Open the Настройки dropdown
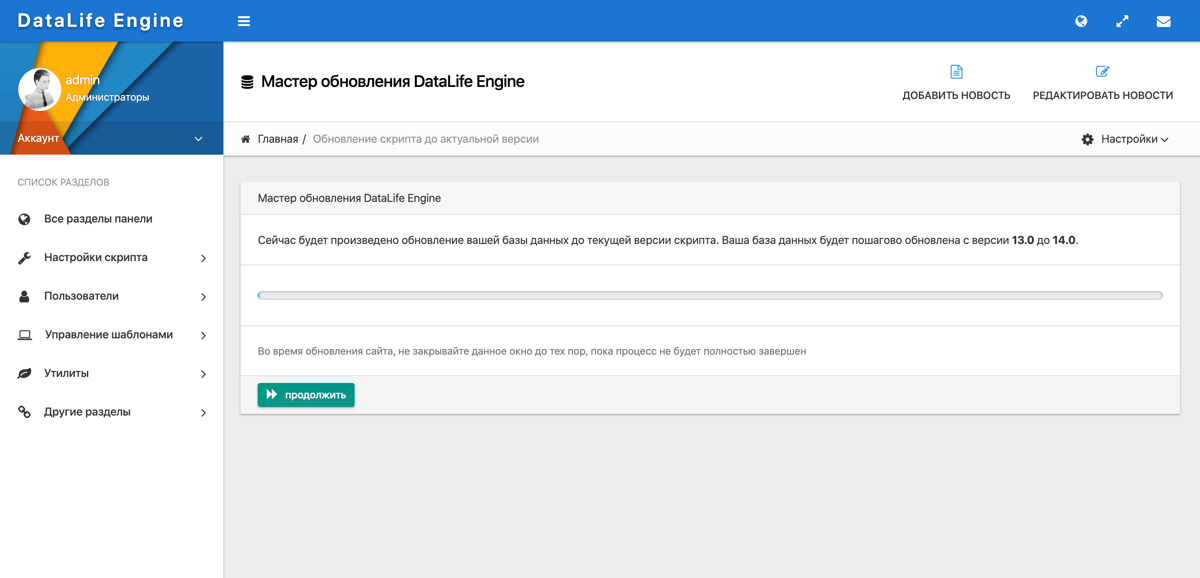1200x578 pixels. 1125,139
